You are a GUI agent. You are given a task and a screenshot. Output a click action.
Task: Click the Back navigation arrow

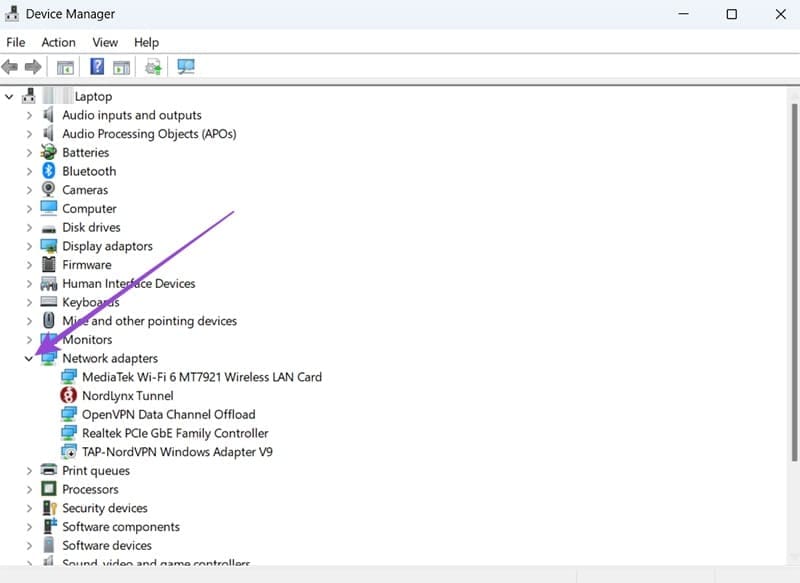click(x=10, y=66)
